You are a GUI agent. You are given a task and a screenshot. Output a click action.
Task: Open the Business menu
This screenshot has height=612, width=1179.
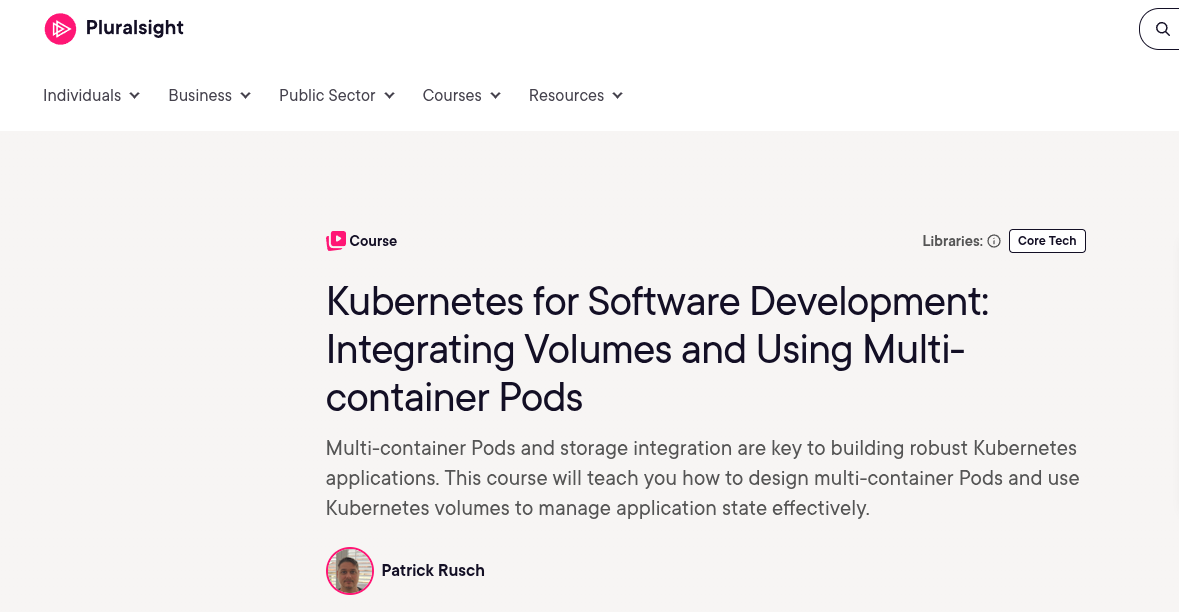pyautogui.click(x=200, y=95)
